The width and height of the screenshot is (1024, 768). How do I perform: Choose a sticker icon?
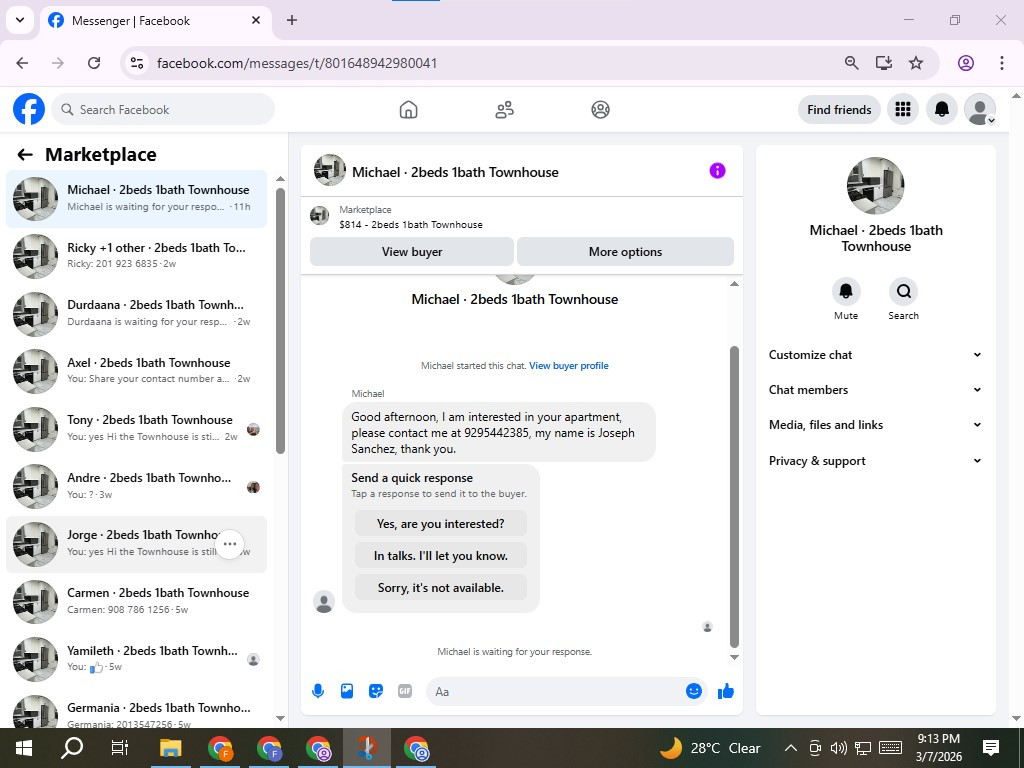tap(376, 691)
